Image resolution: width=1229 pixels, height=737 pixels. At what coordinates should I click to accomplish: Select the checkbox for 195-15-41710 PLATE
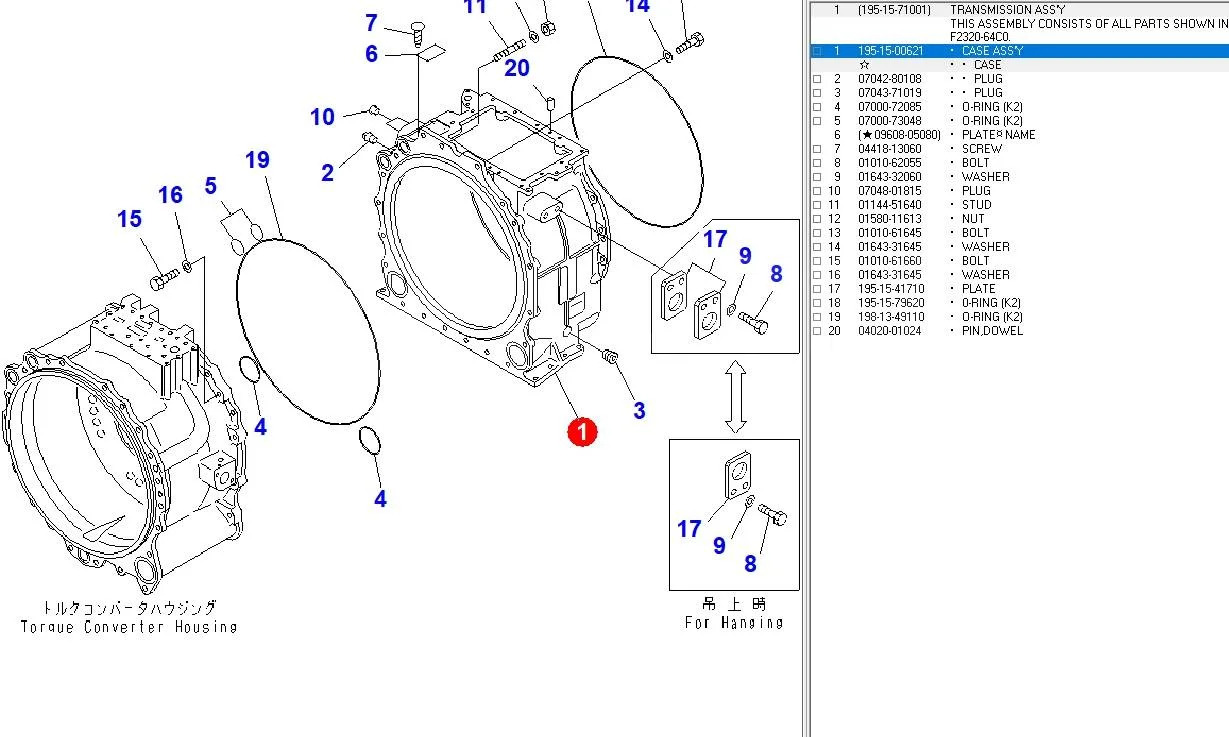pyautogui.click(x=817, y=289)
